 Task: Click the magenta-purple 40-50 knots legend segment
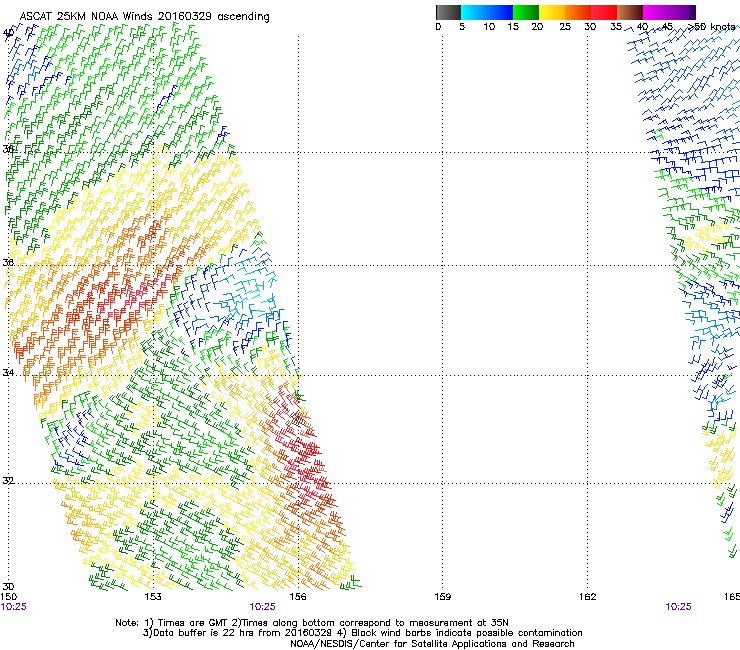pos(669,12)
